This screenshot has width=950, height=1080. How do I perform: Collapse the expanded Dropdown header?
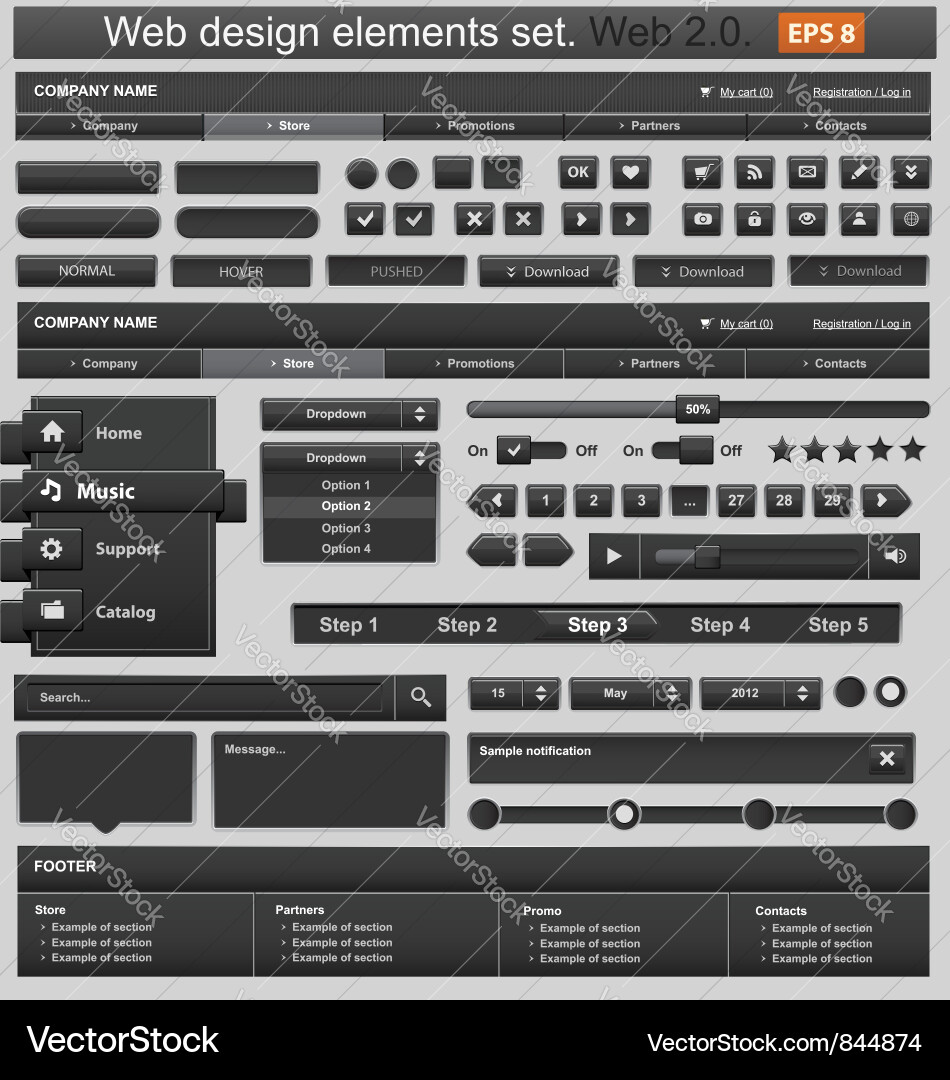click(x=349, y=457)
